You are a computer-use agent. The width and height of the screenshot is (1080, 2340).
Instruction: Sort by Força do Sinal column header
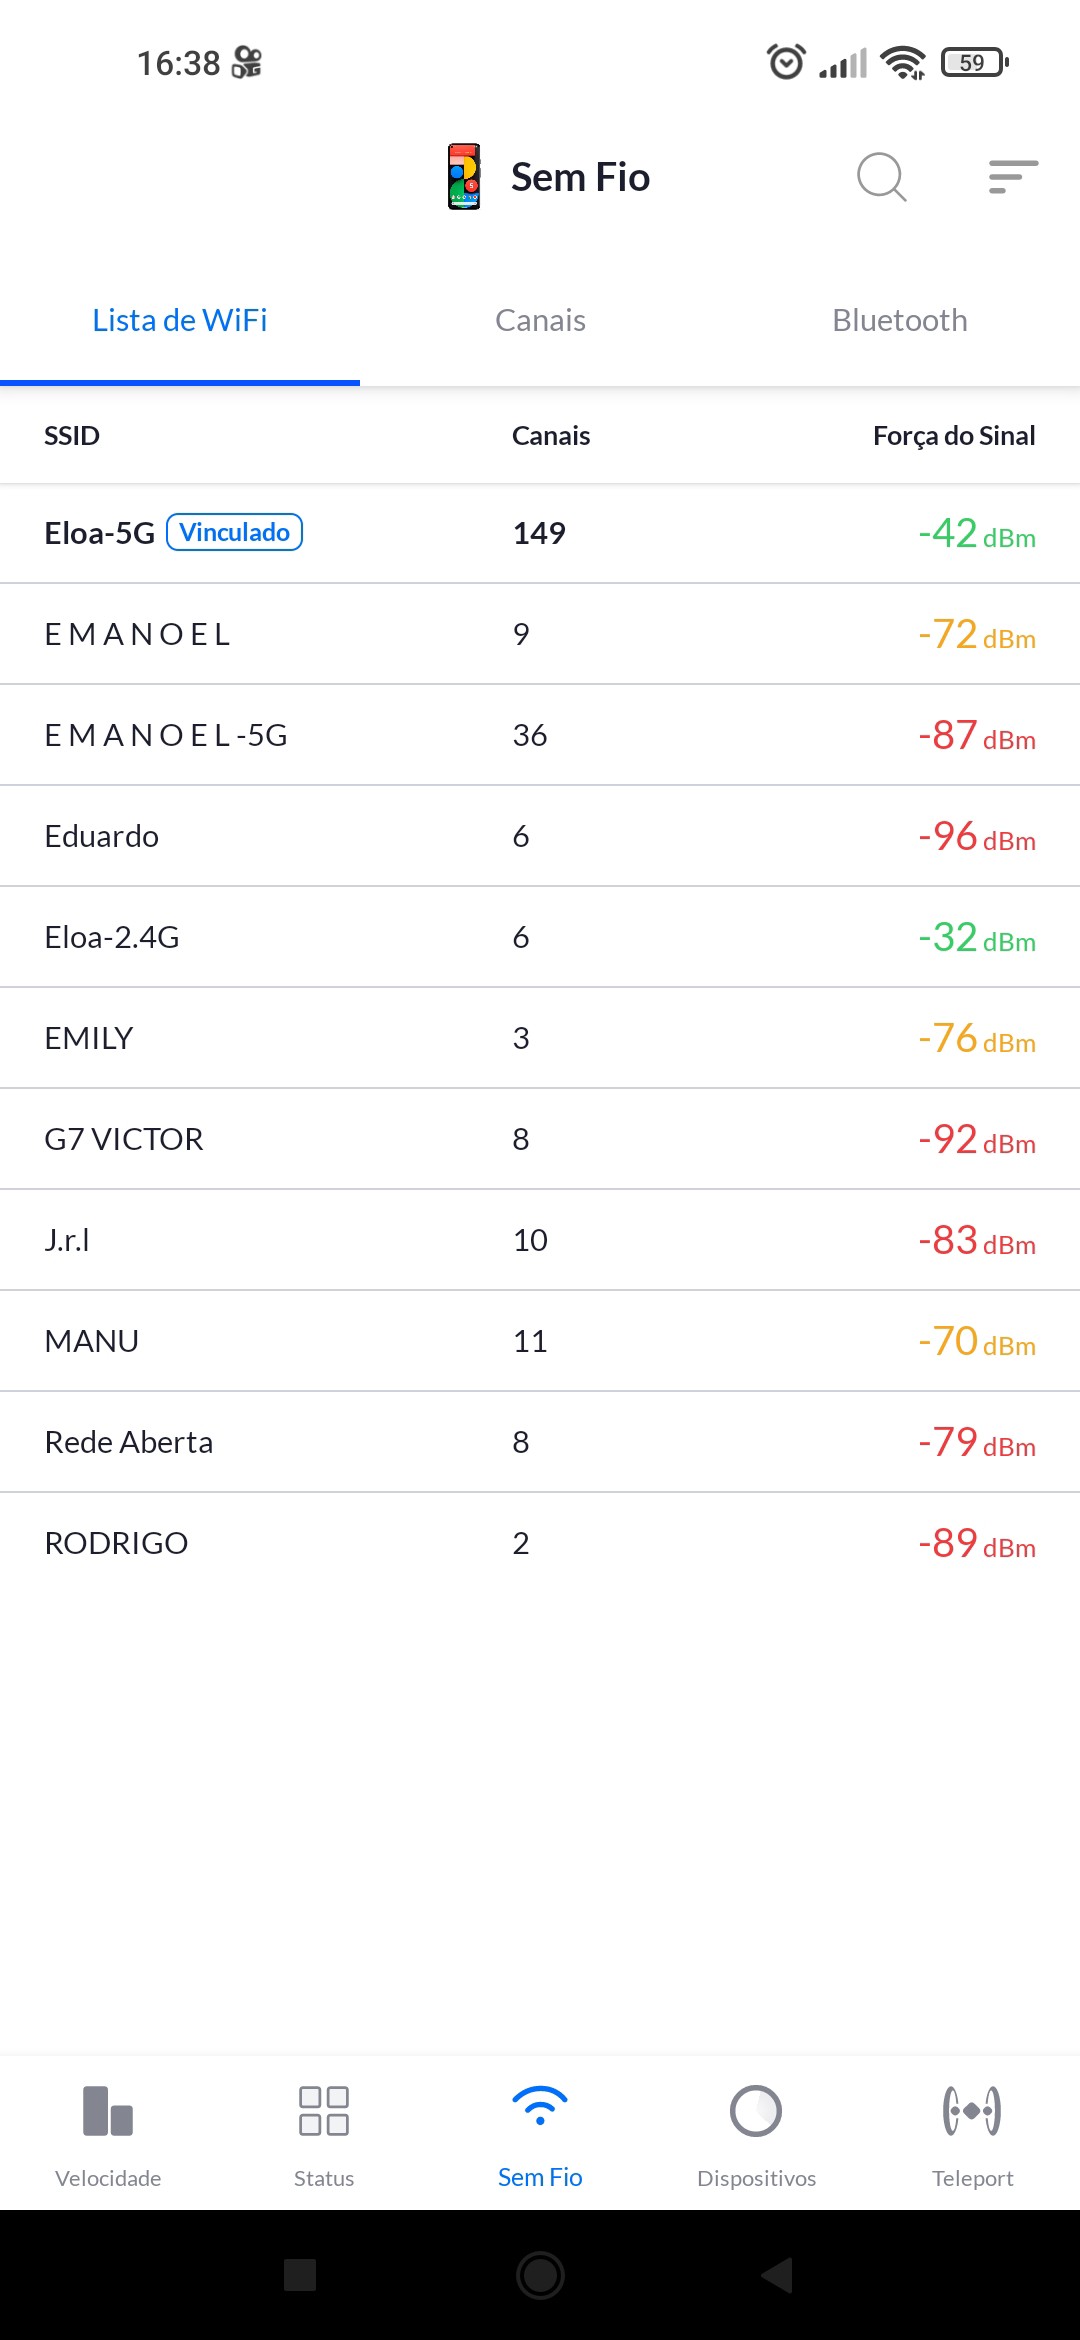953,436
